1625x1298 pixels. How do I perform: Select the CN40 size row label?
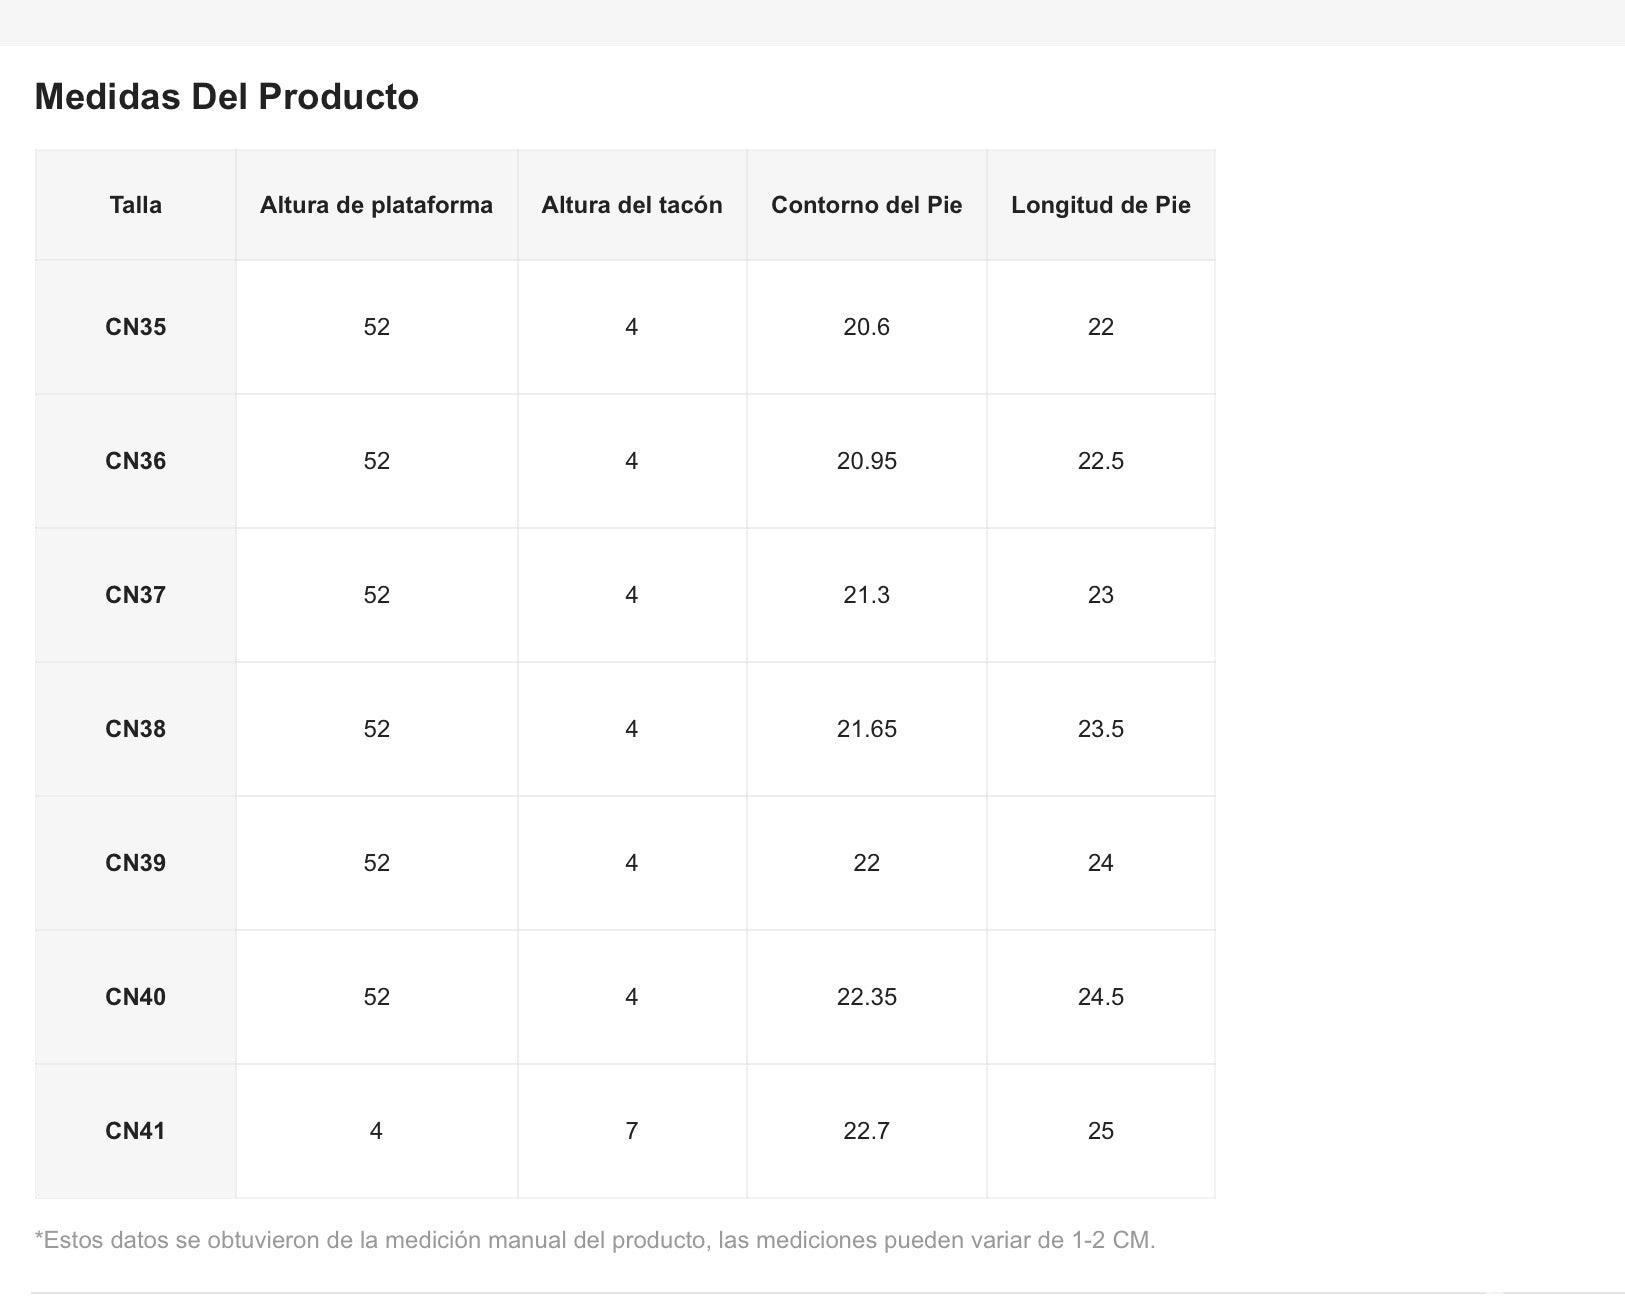136,997
